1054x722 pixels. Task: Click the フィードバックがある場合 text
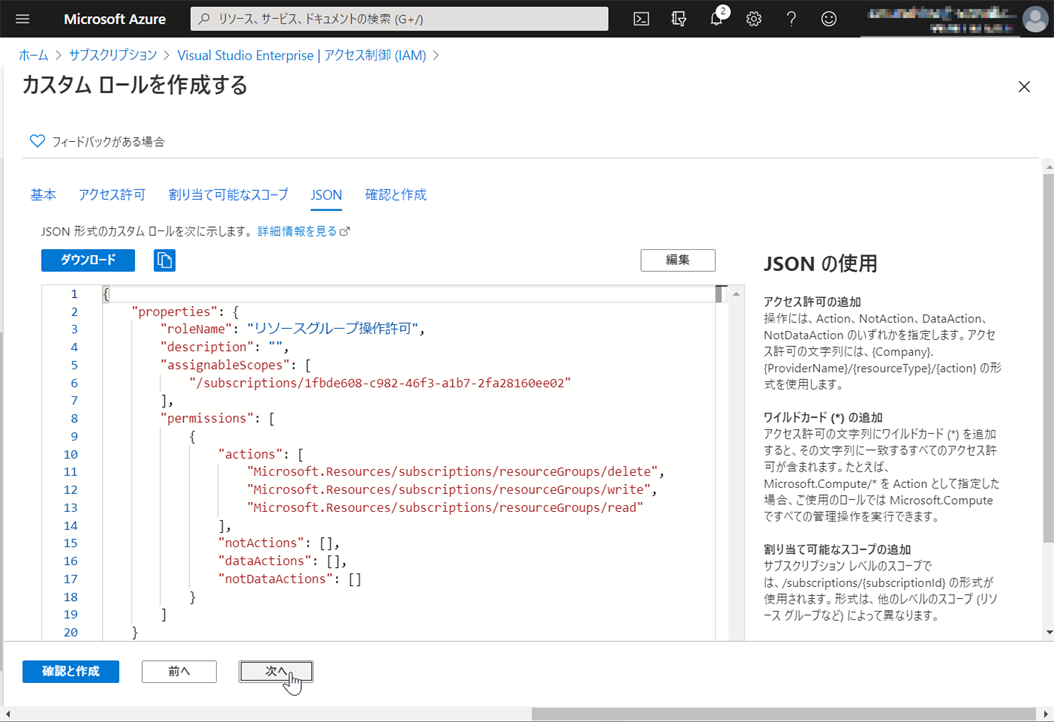108,142
